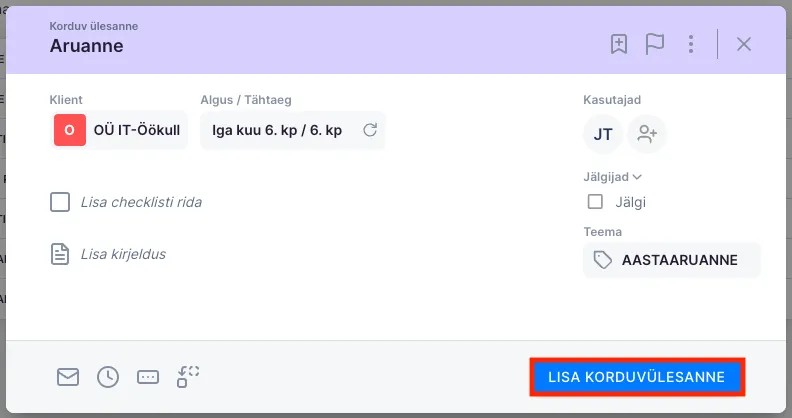Screen dimensions: 792x418
Task: Click the envelope email icon
Action: pos(68,377)
